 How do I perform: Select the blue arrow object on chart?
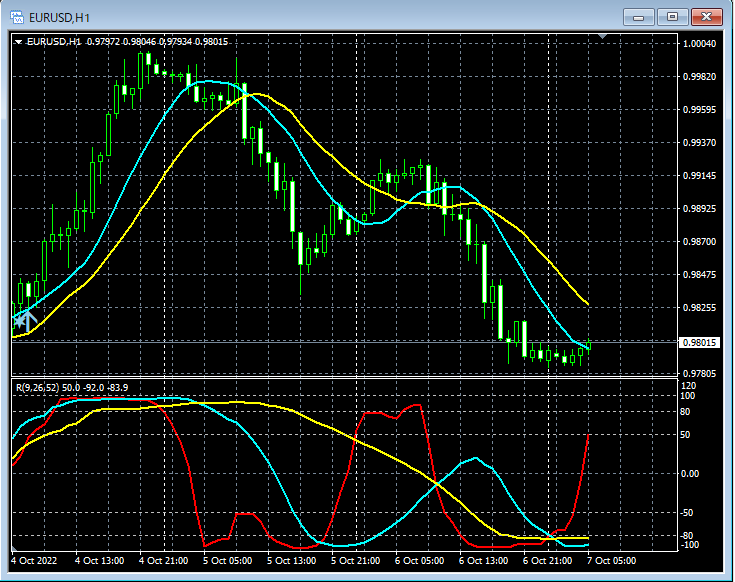point(28,321)
